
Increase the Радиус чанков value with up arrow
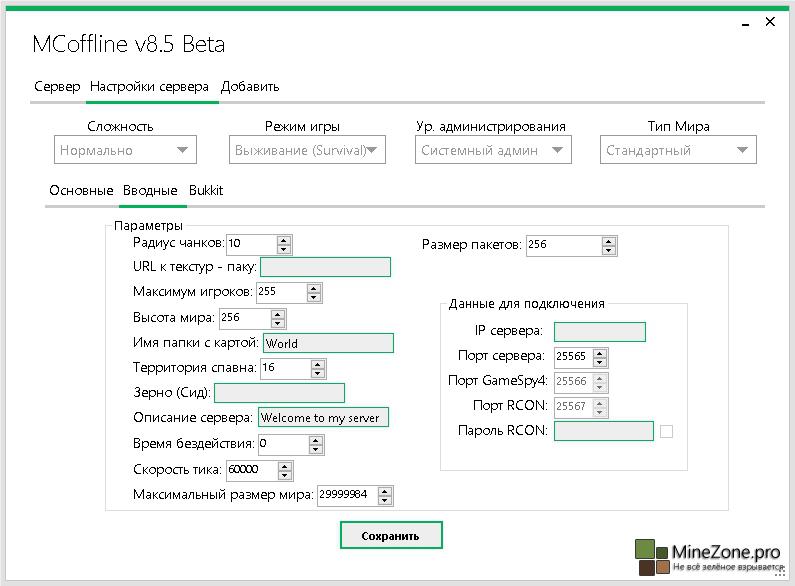[x=284, y=240]
